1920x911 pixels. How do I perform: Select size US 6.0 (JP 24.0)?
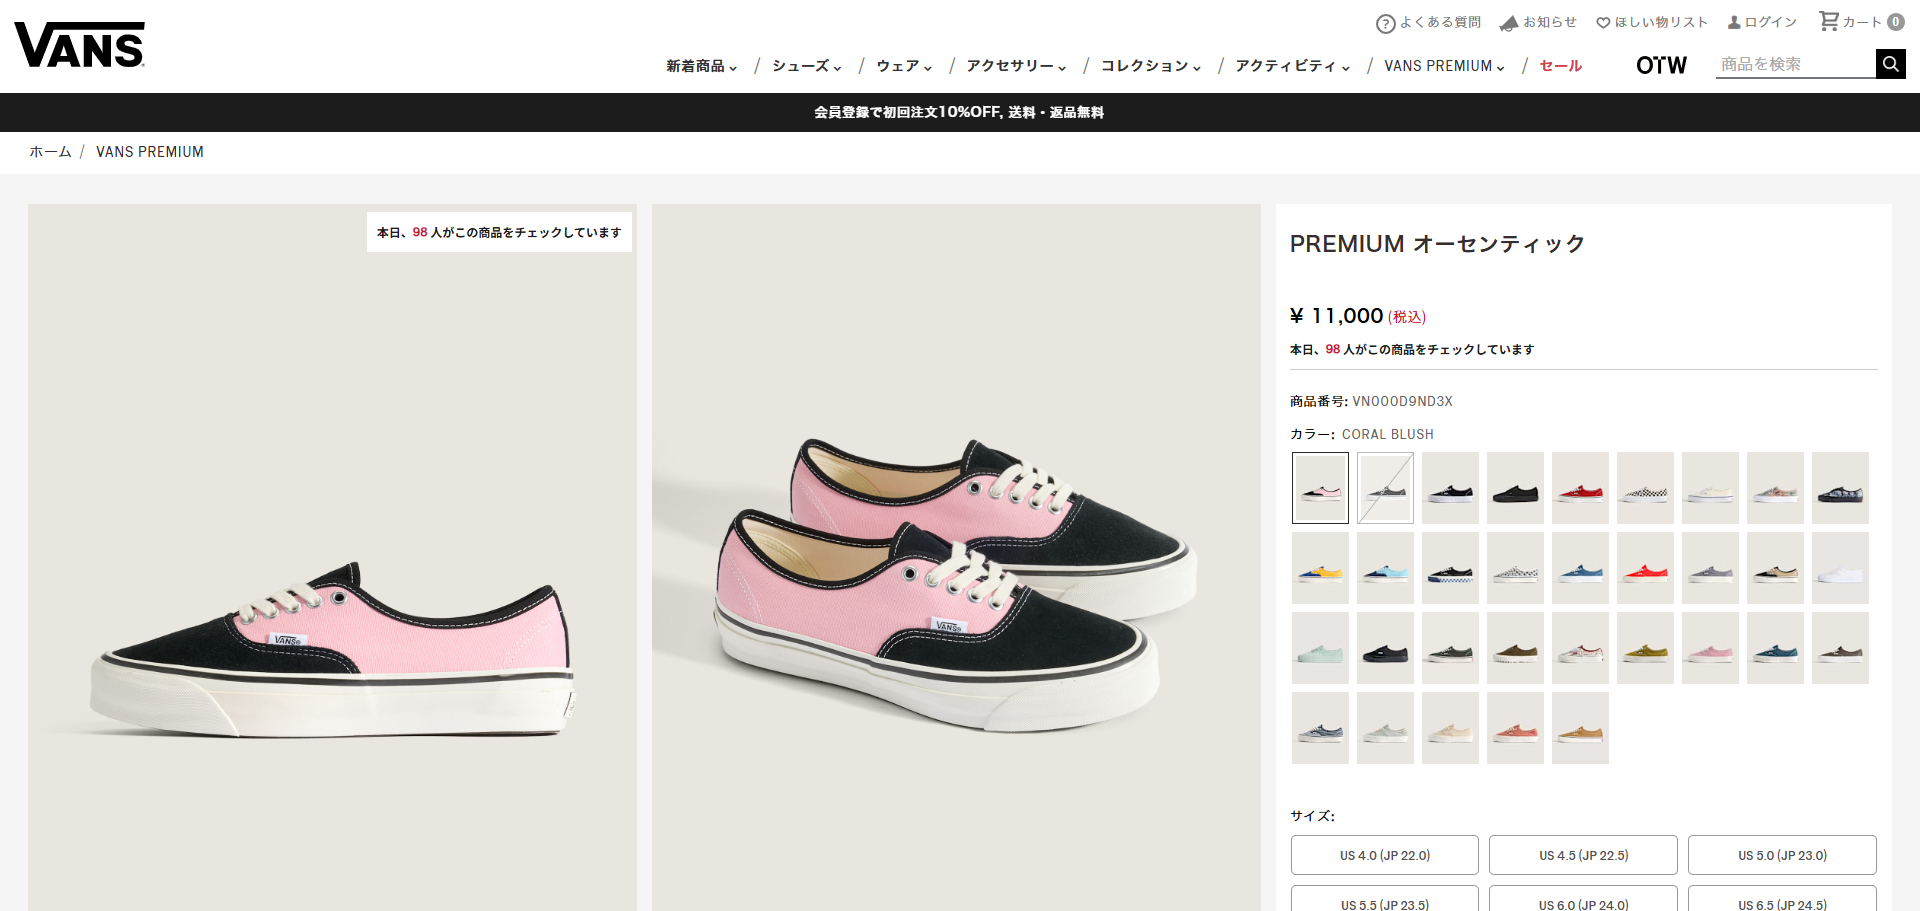coord(1583,899)
